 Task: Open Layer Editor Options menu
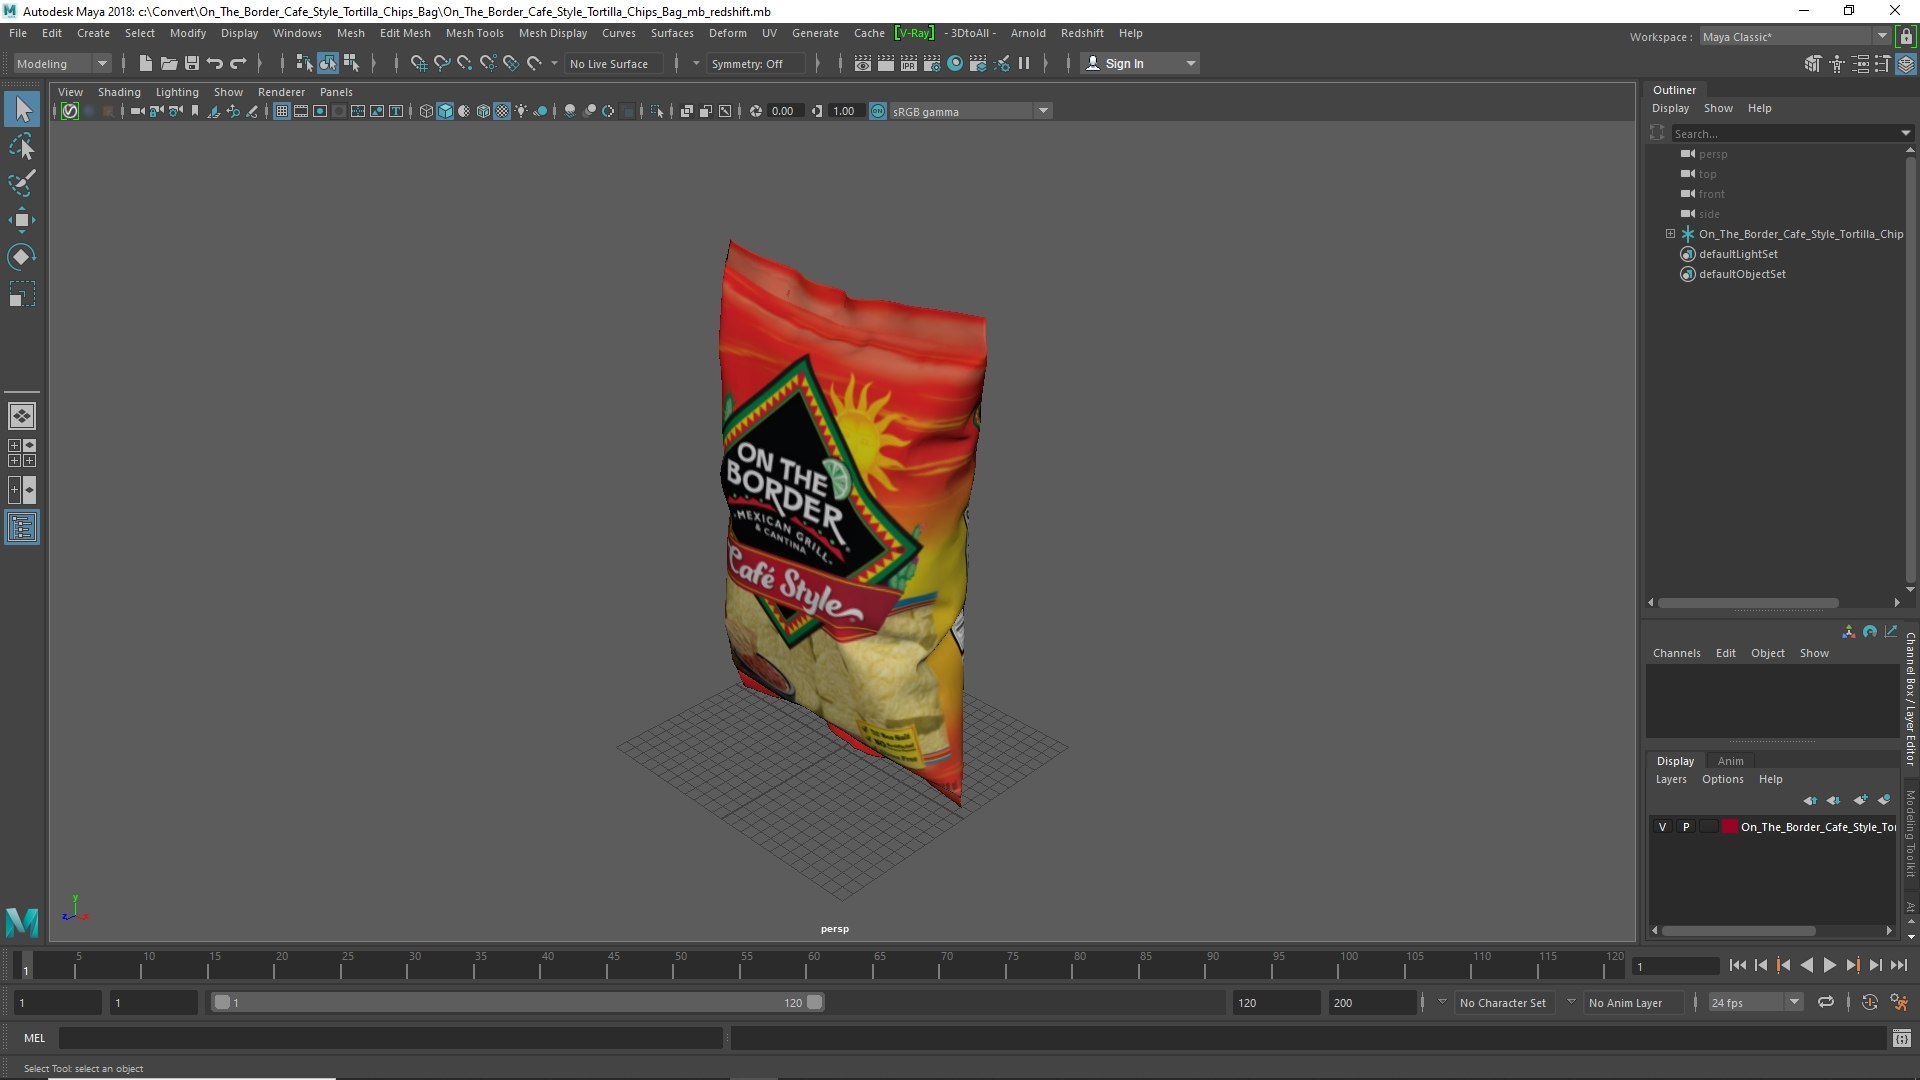1722,779
